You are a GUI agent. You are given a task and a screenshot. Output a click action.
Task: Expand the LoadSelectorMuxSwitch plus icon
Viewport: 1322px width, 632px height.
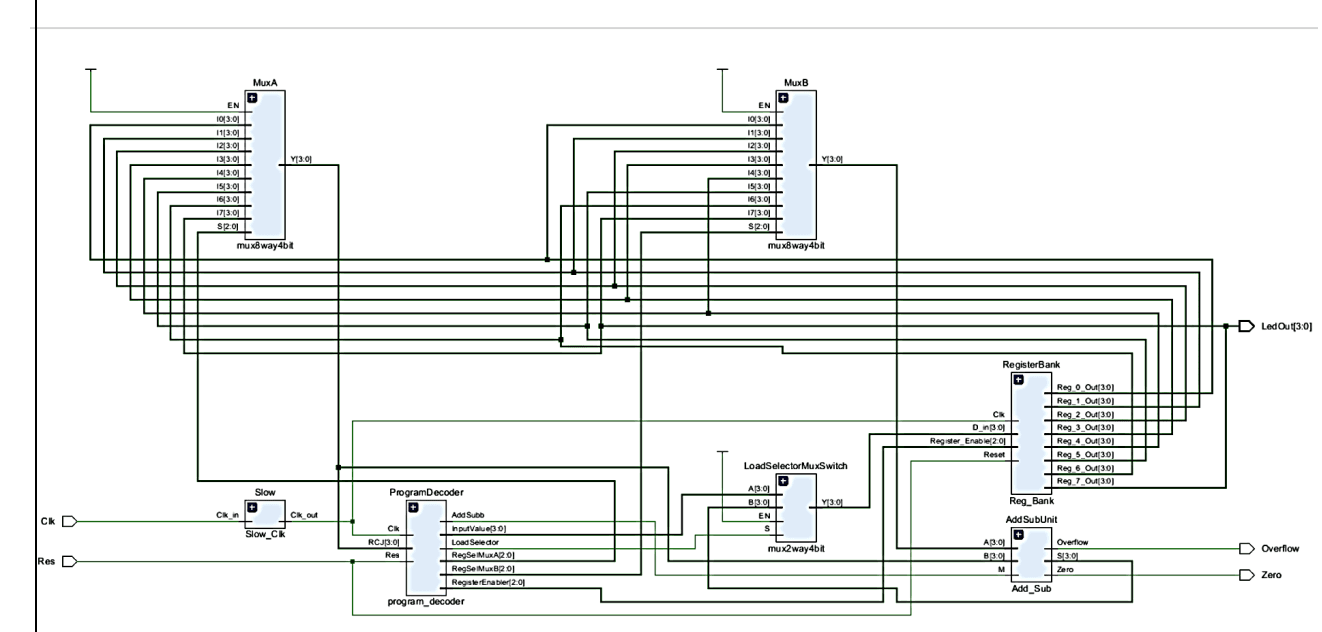pyautogui.click(x=784, y=482)
